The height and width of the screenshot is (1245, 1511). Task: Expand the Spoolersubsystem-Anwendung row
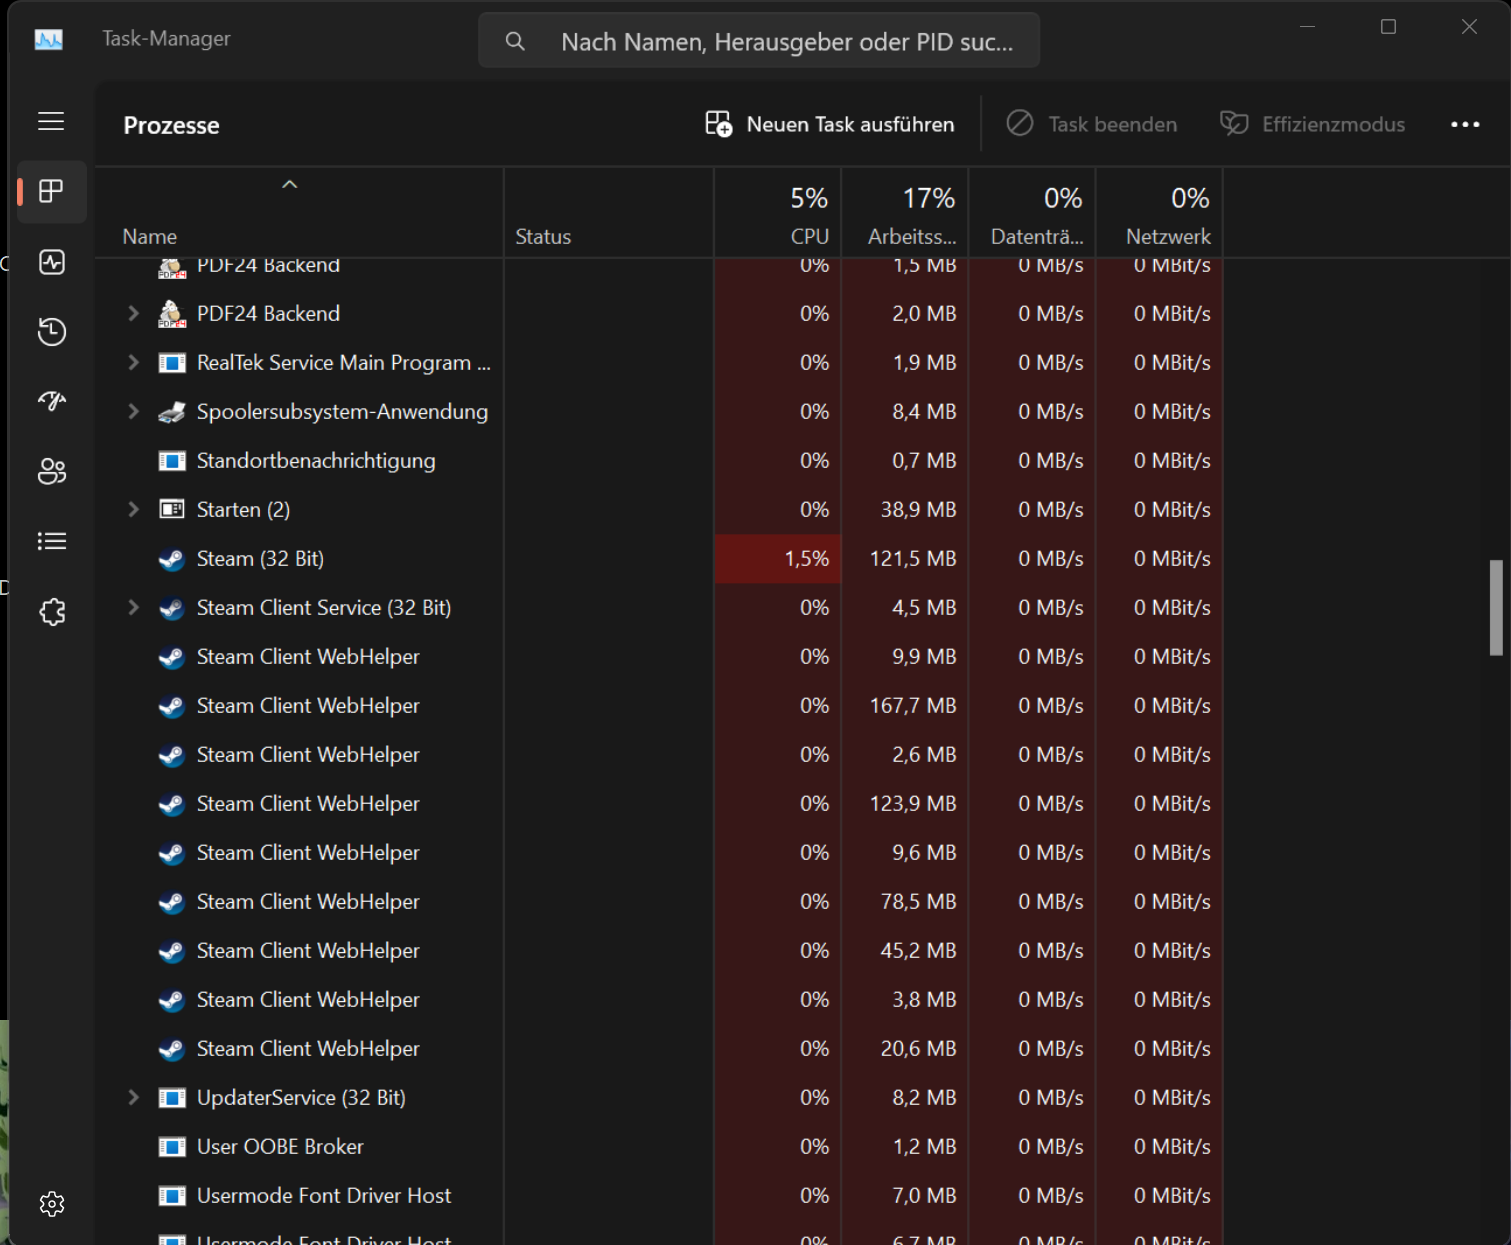click(x=133, y=412)
